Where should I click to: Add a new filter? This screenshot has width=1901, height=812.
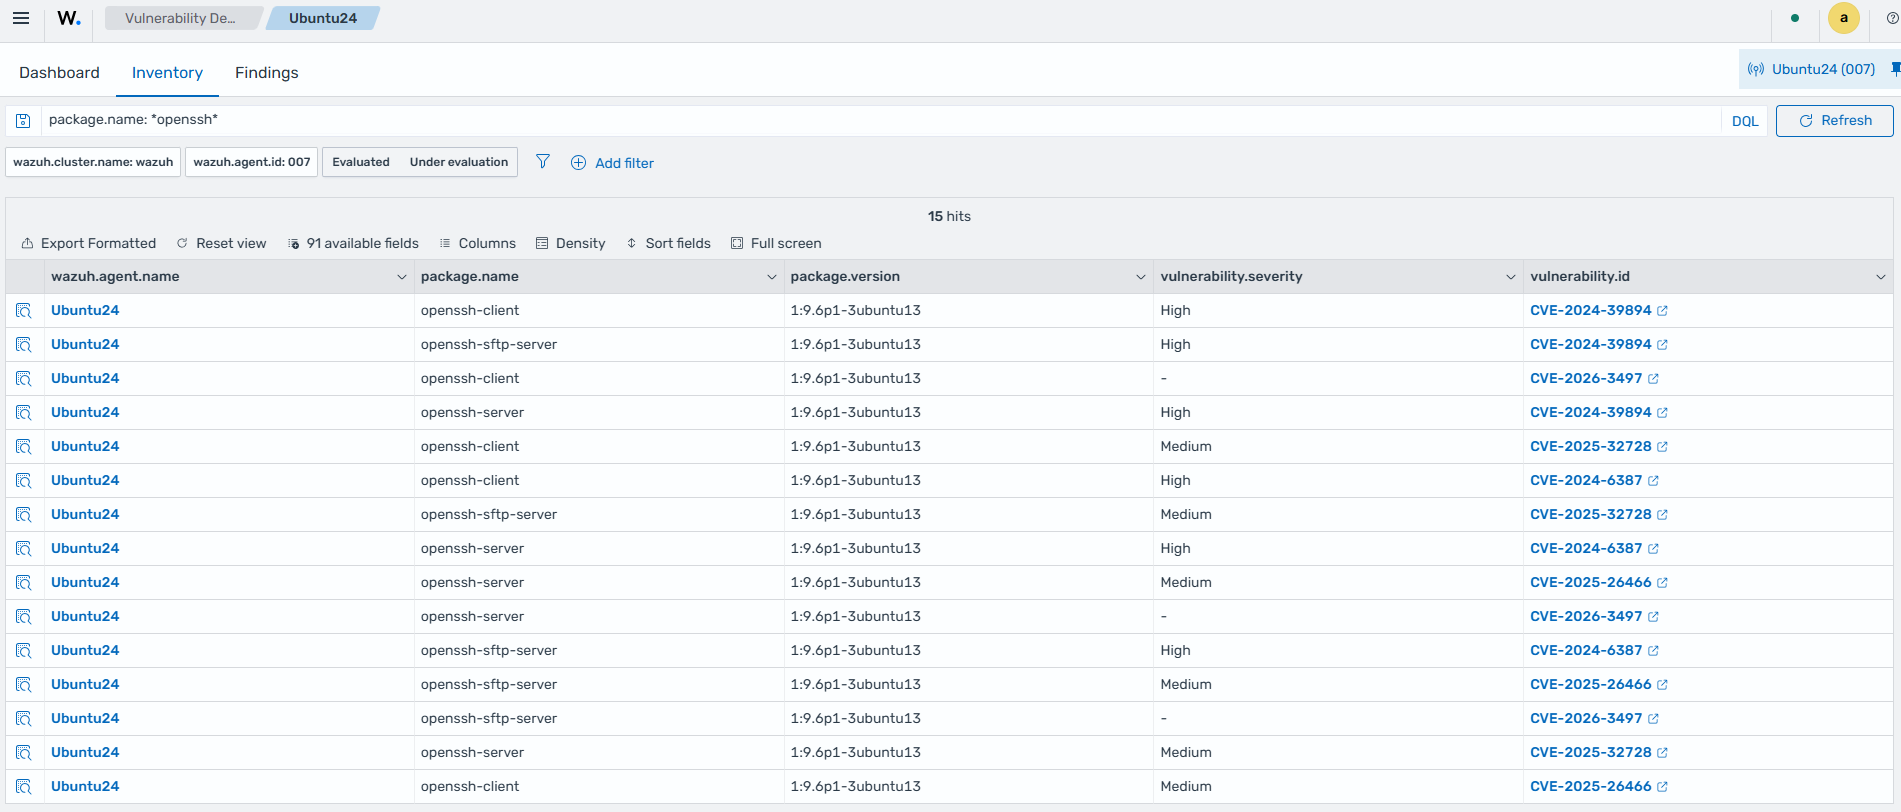612,163
